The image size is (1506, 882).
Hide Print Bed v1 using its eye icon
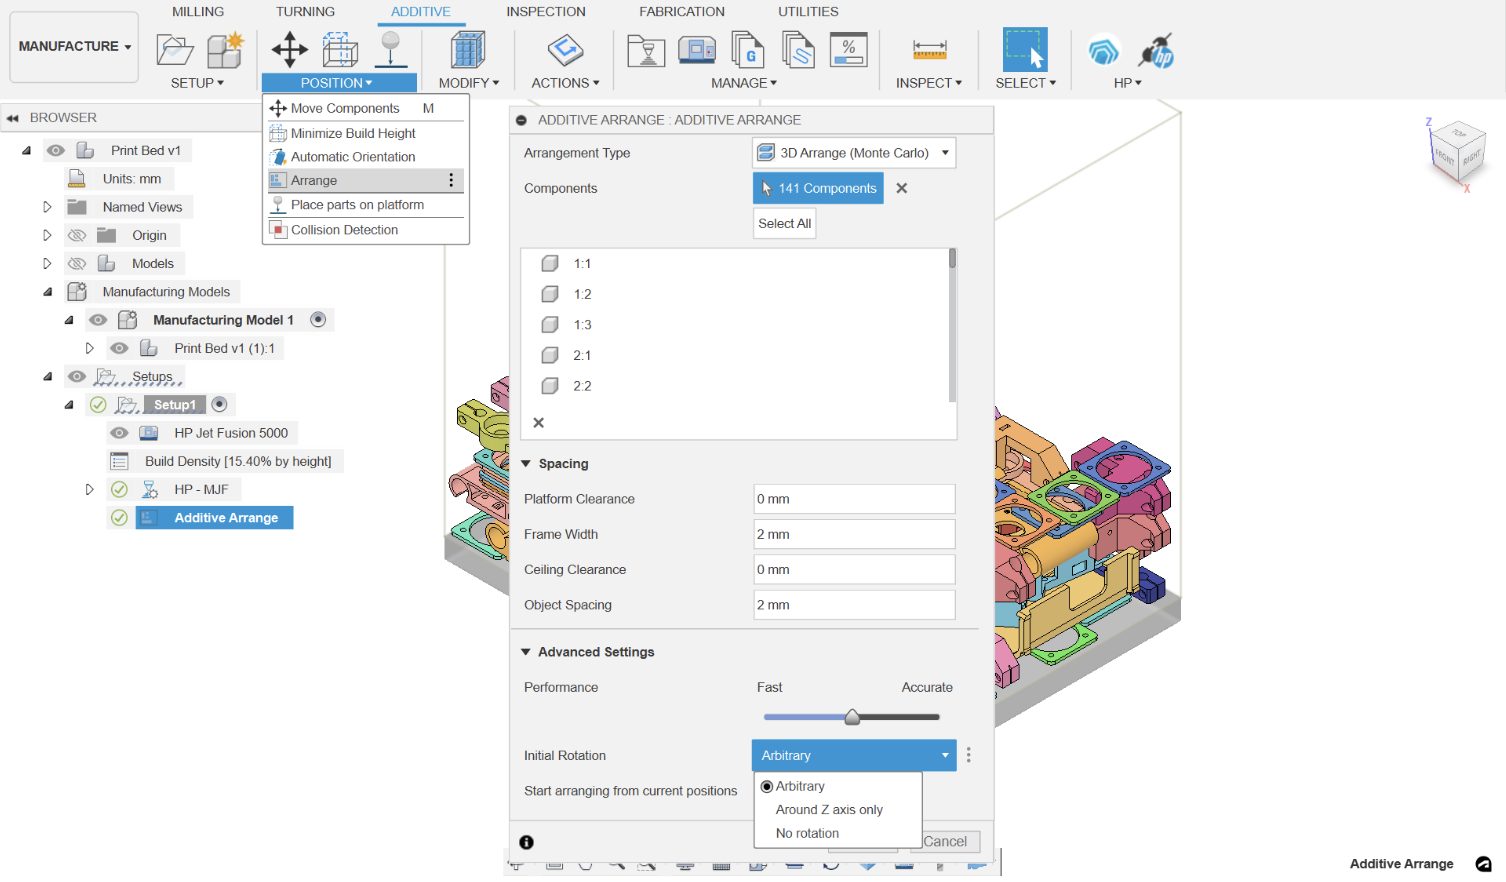(x=56, y=149)
